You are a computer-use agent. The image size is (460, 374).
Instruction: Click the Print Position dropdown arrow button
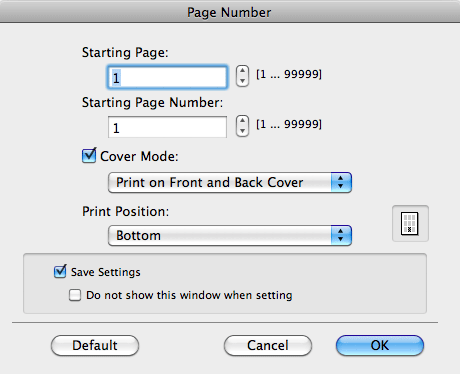[341, 235]
